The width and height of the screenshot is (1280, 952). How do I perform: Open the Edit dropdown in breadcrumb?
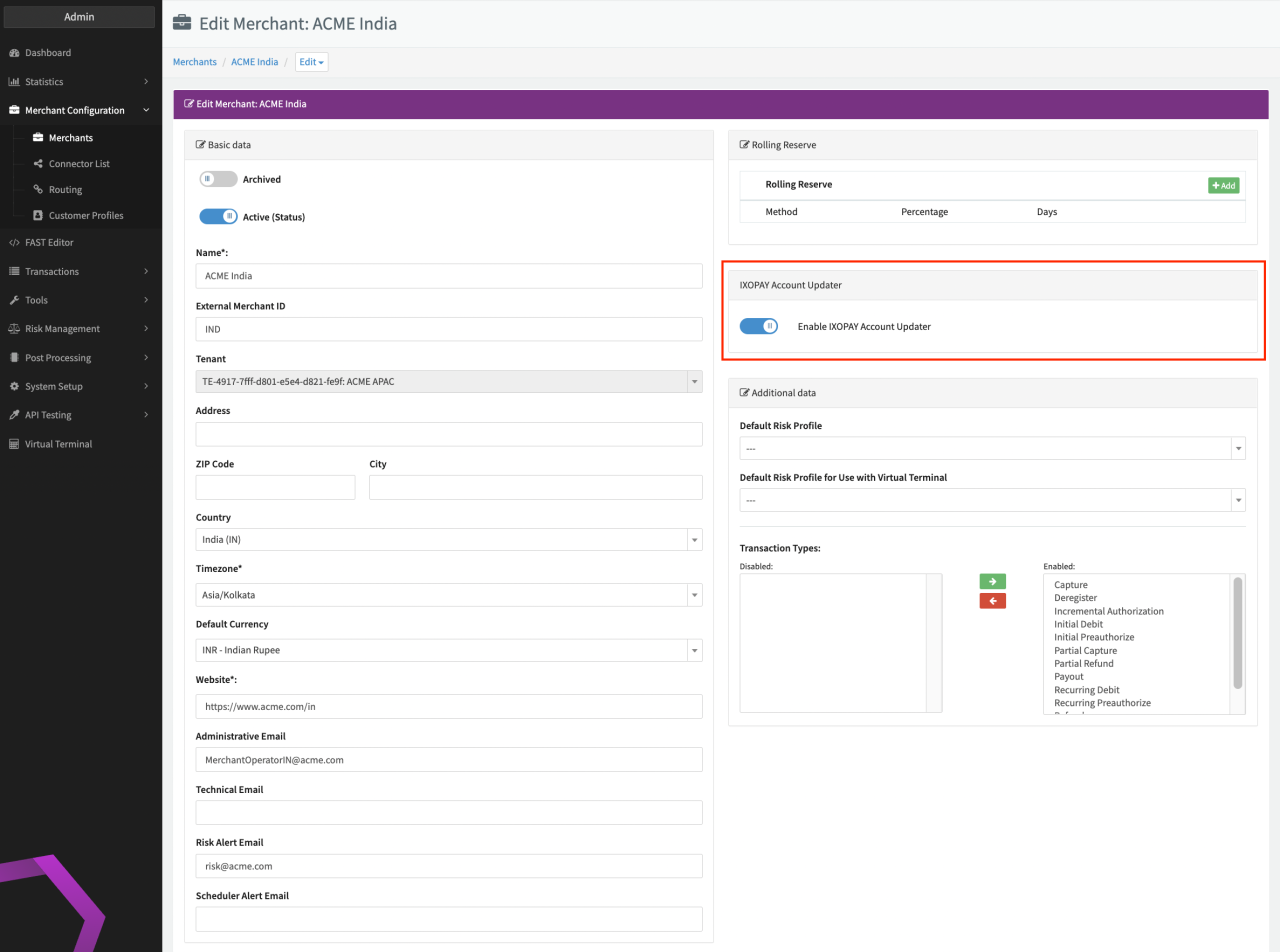tap(312, 62)
